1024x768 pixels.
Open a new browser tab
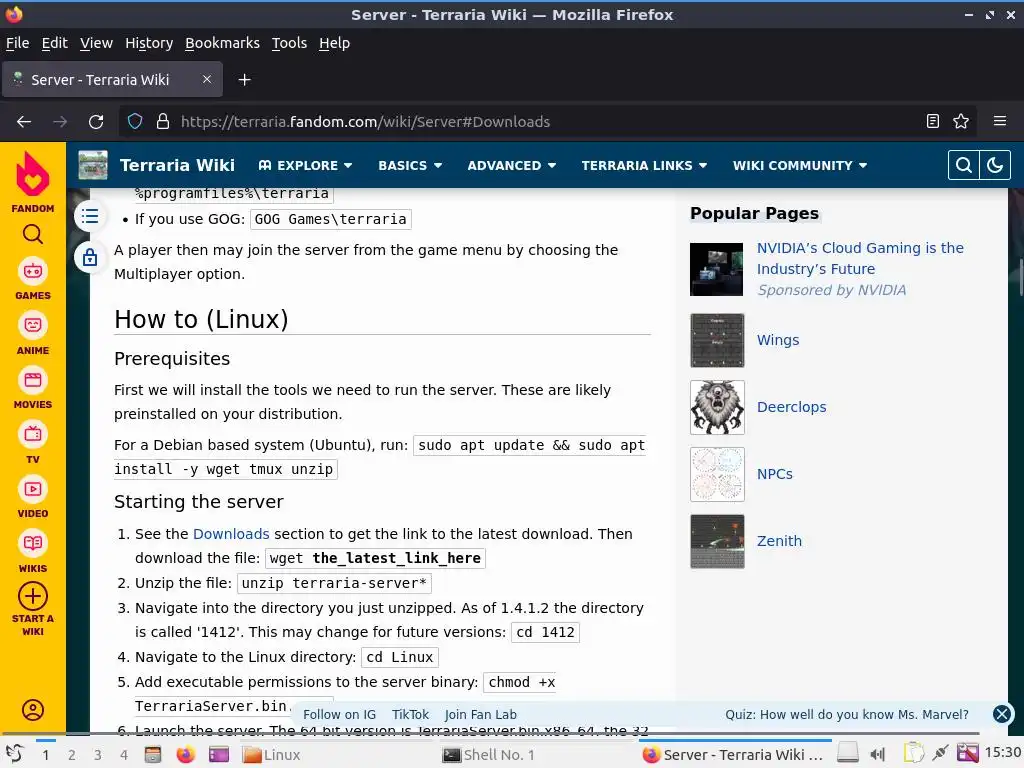[244, 80]
